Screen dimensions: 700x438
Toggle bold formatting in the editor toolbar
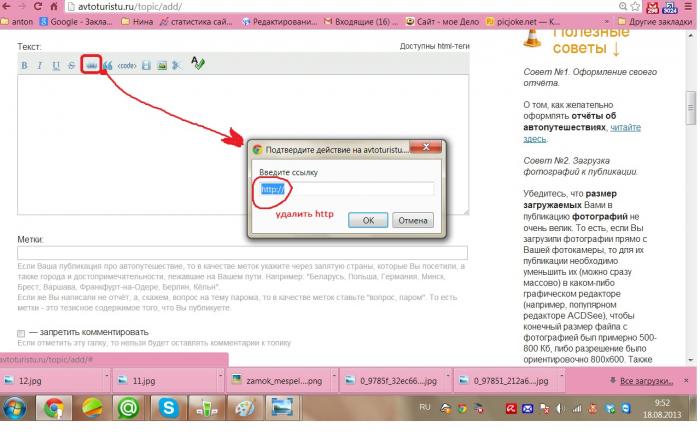25,65
